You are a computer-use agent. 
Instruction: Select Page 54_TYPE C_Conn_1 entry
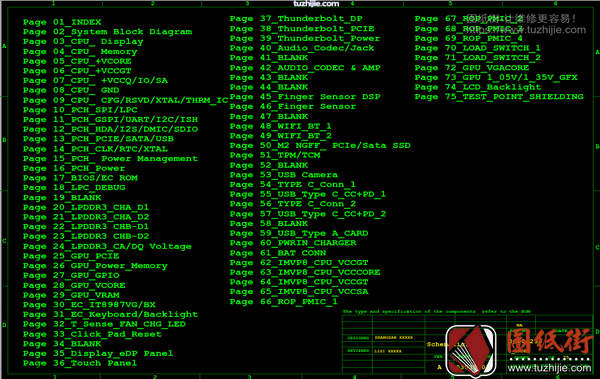click(x=293, y=185)
